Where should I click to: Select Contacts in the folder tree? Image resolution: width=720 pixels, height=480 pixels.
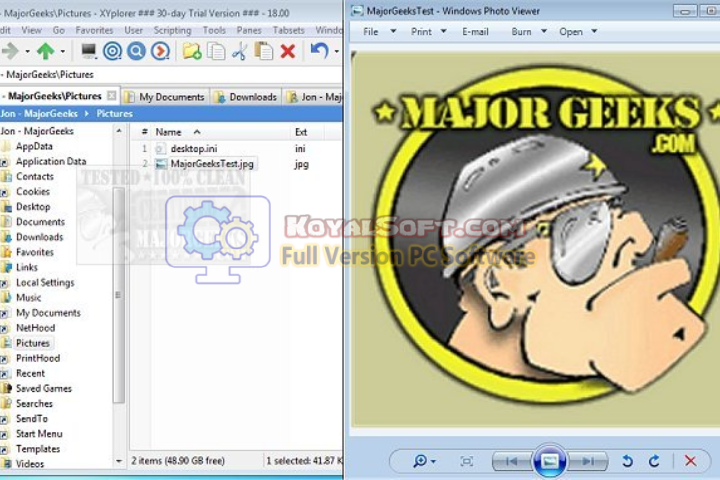point(34,176)
